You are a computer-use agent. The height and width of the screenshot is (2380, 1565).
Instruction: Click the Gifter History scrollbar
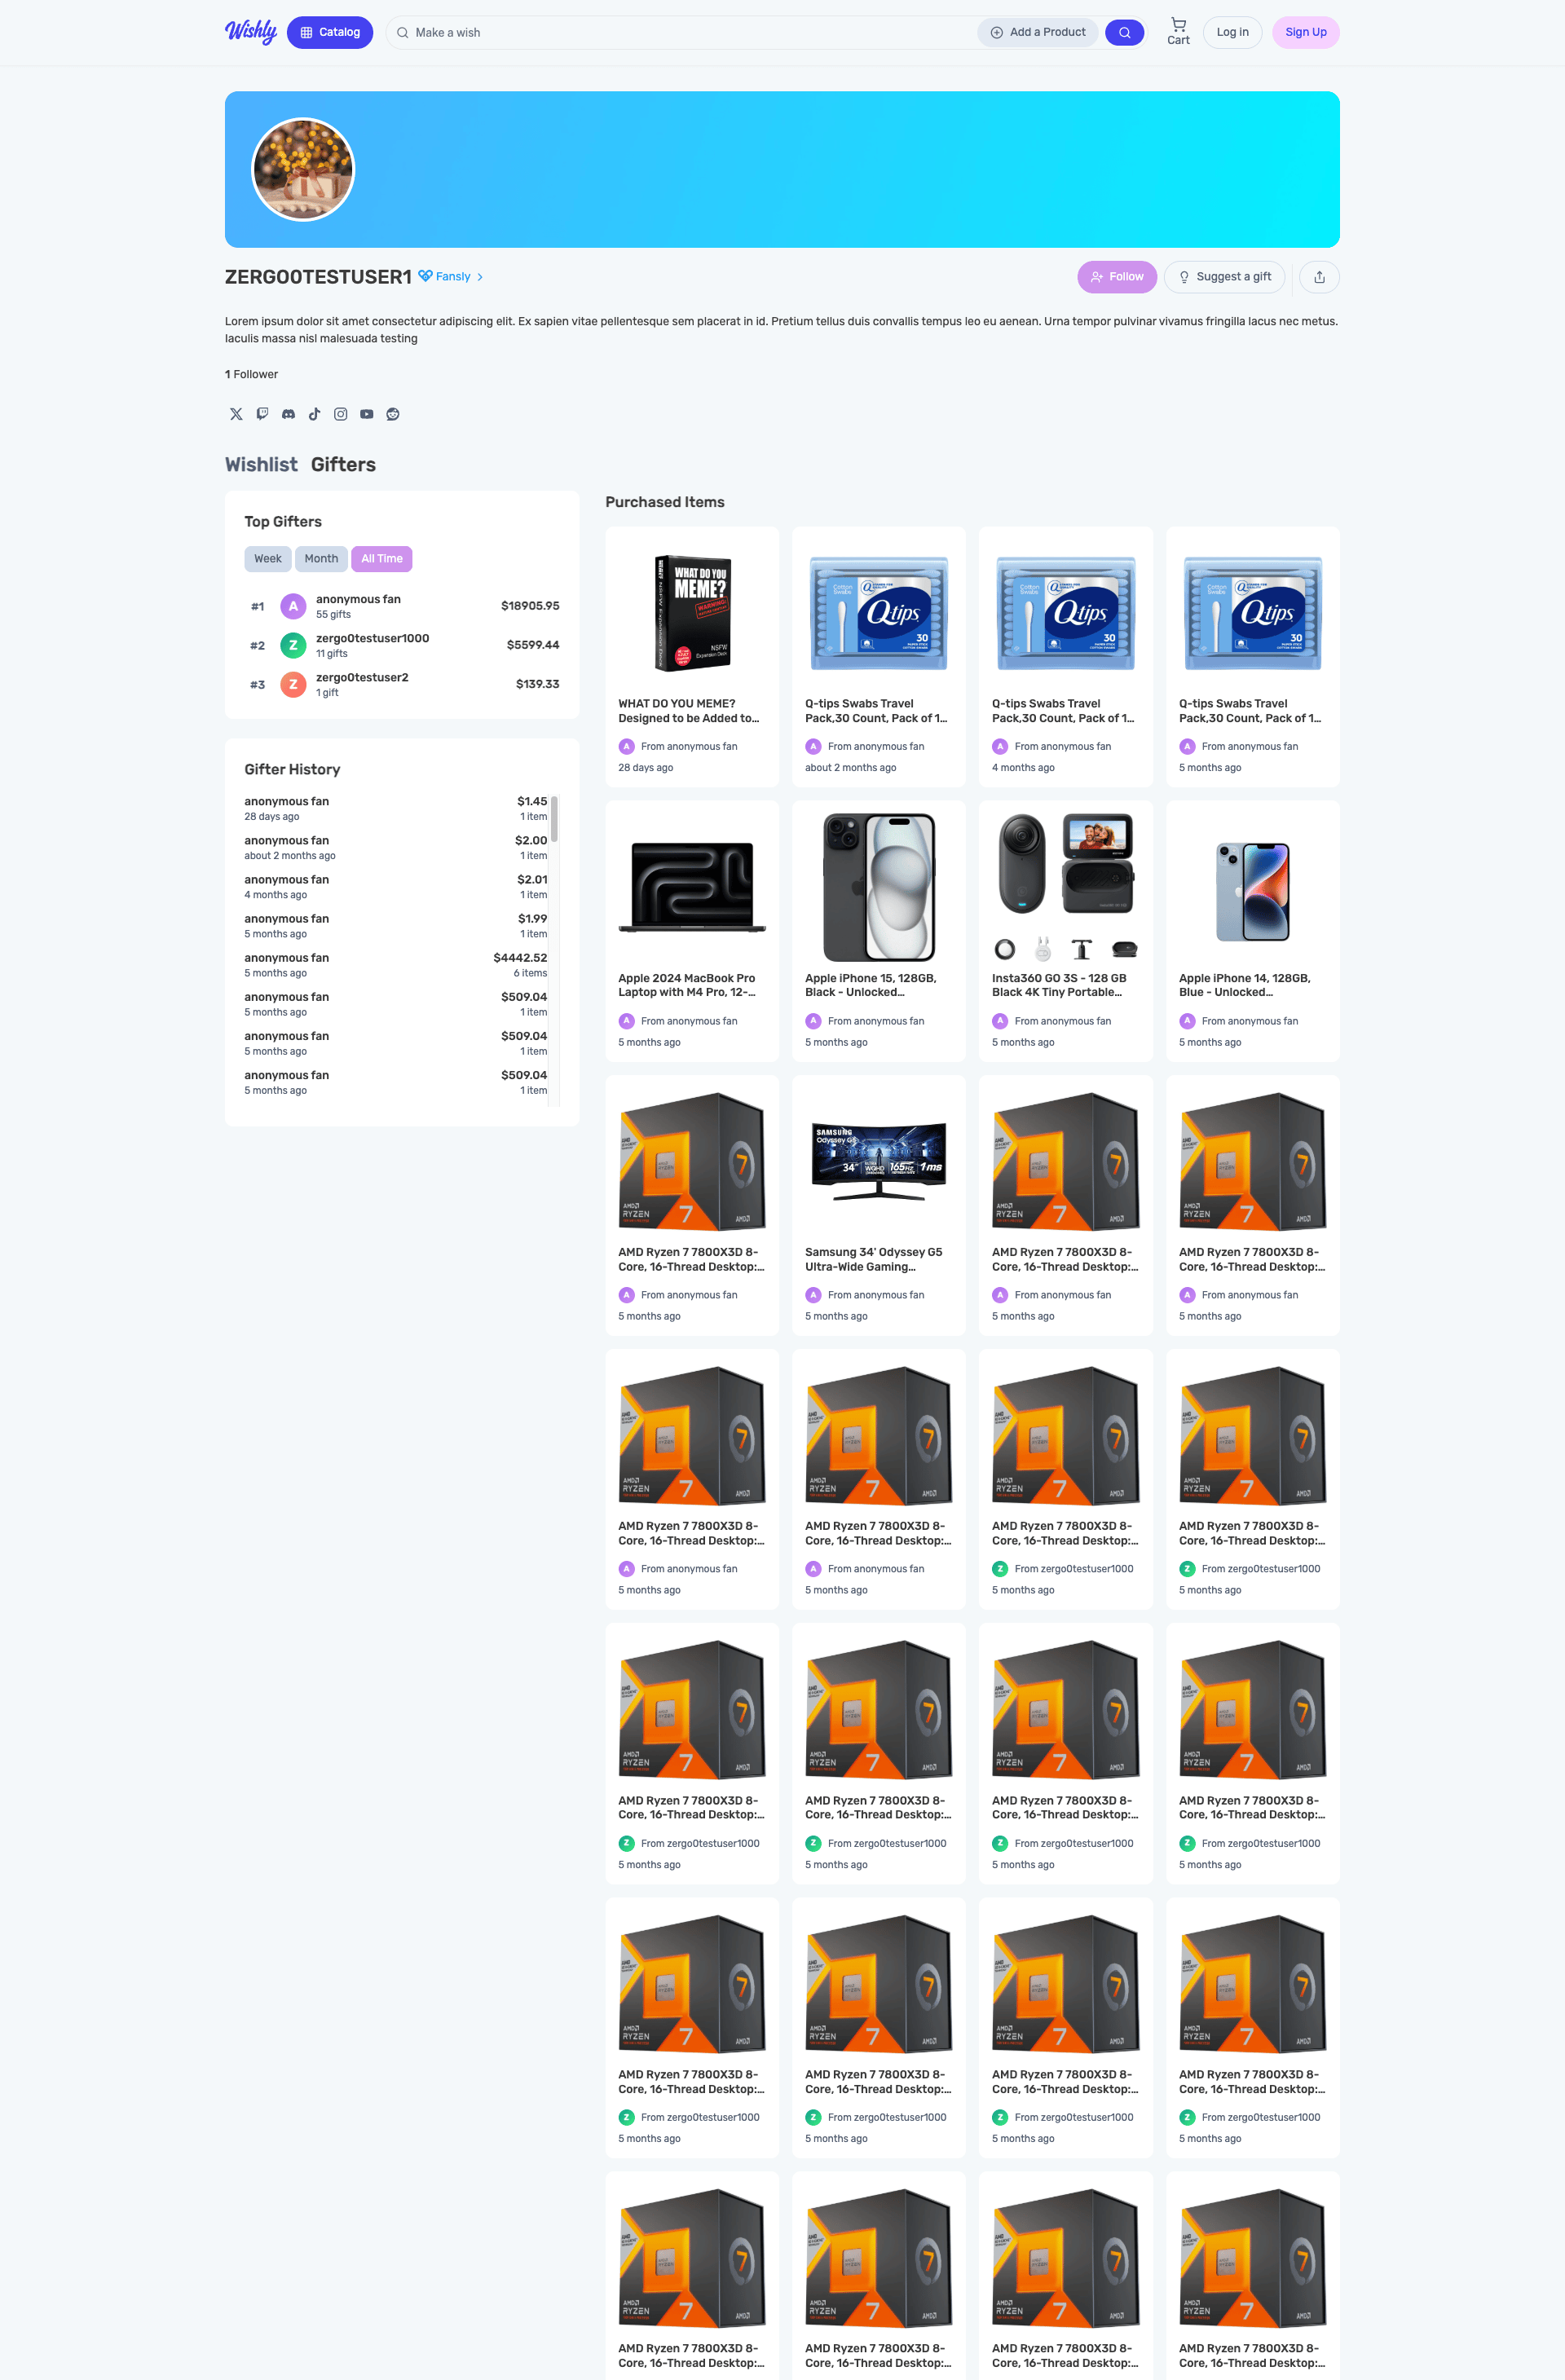pyautogui.click(x=554, y=818)
